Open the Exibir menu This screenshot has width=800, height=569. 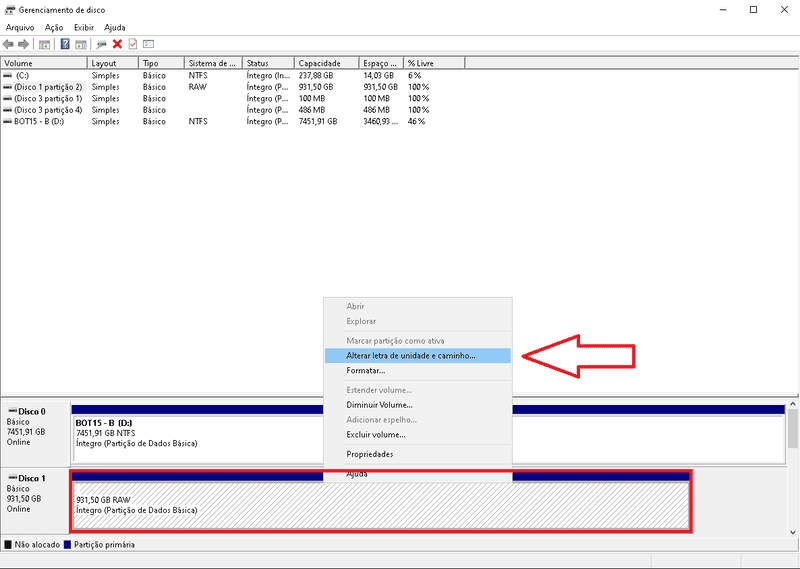pyautogui.click(x=84, y=28)
